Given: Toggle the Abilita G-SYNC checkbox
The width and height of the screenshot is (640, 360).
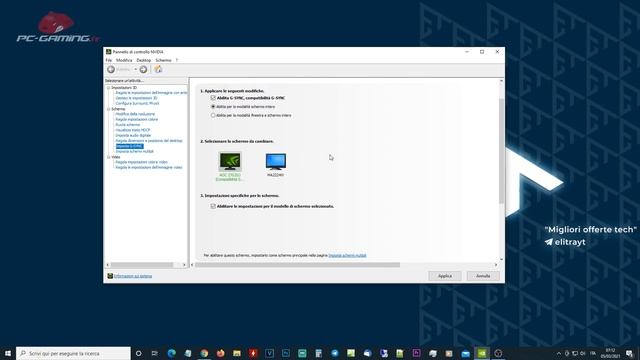Looking at the screenshot, I should (x=213, y=98).
